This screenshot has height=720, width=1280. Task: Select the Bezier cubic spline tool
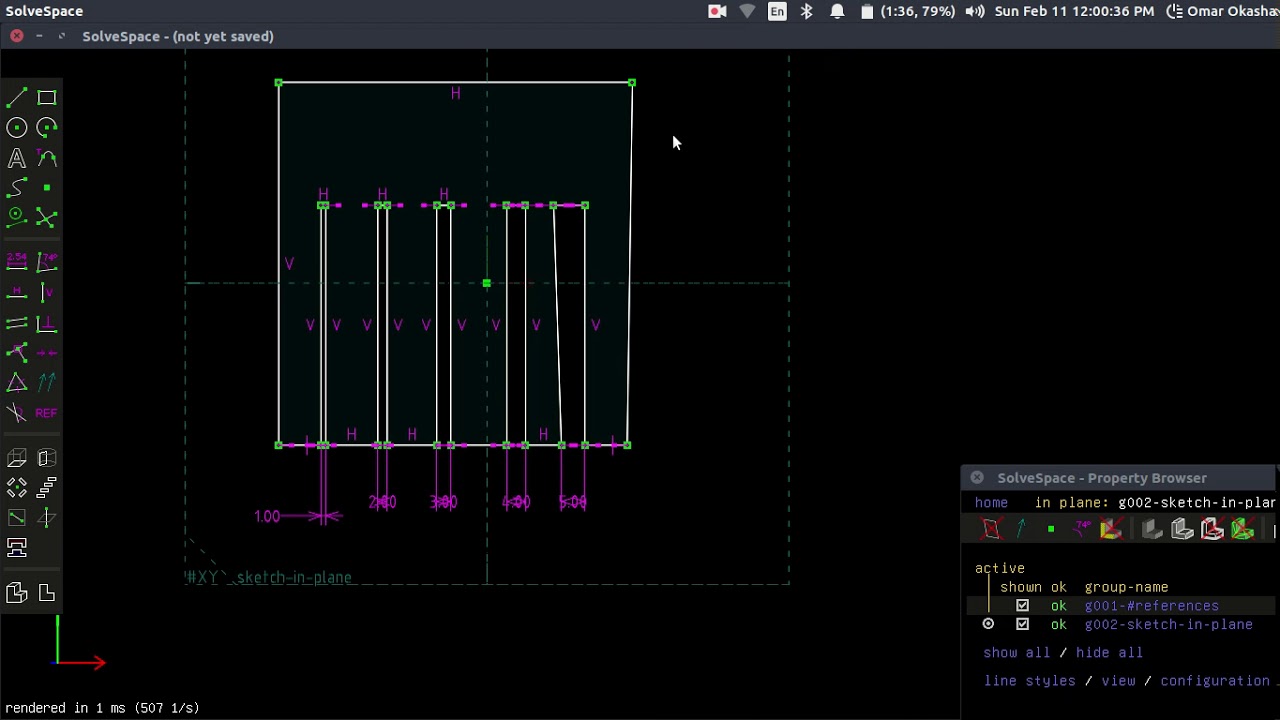point(17,188)
